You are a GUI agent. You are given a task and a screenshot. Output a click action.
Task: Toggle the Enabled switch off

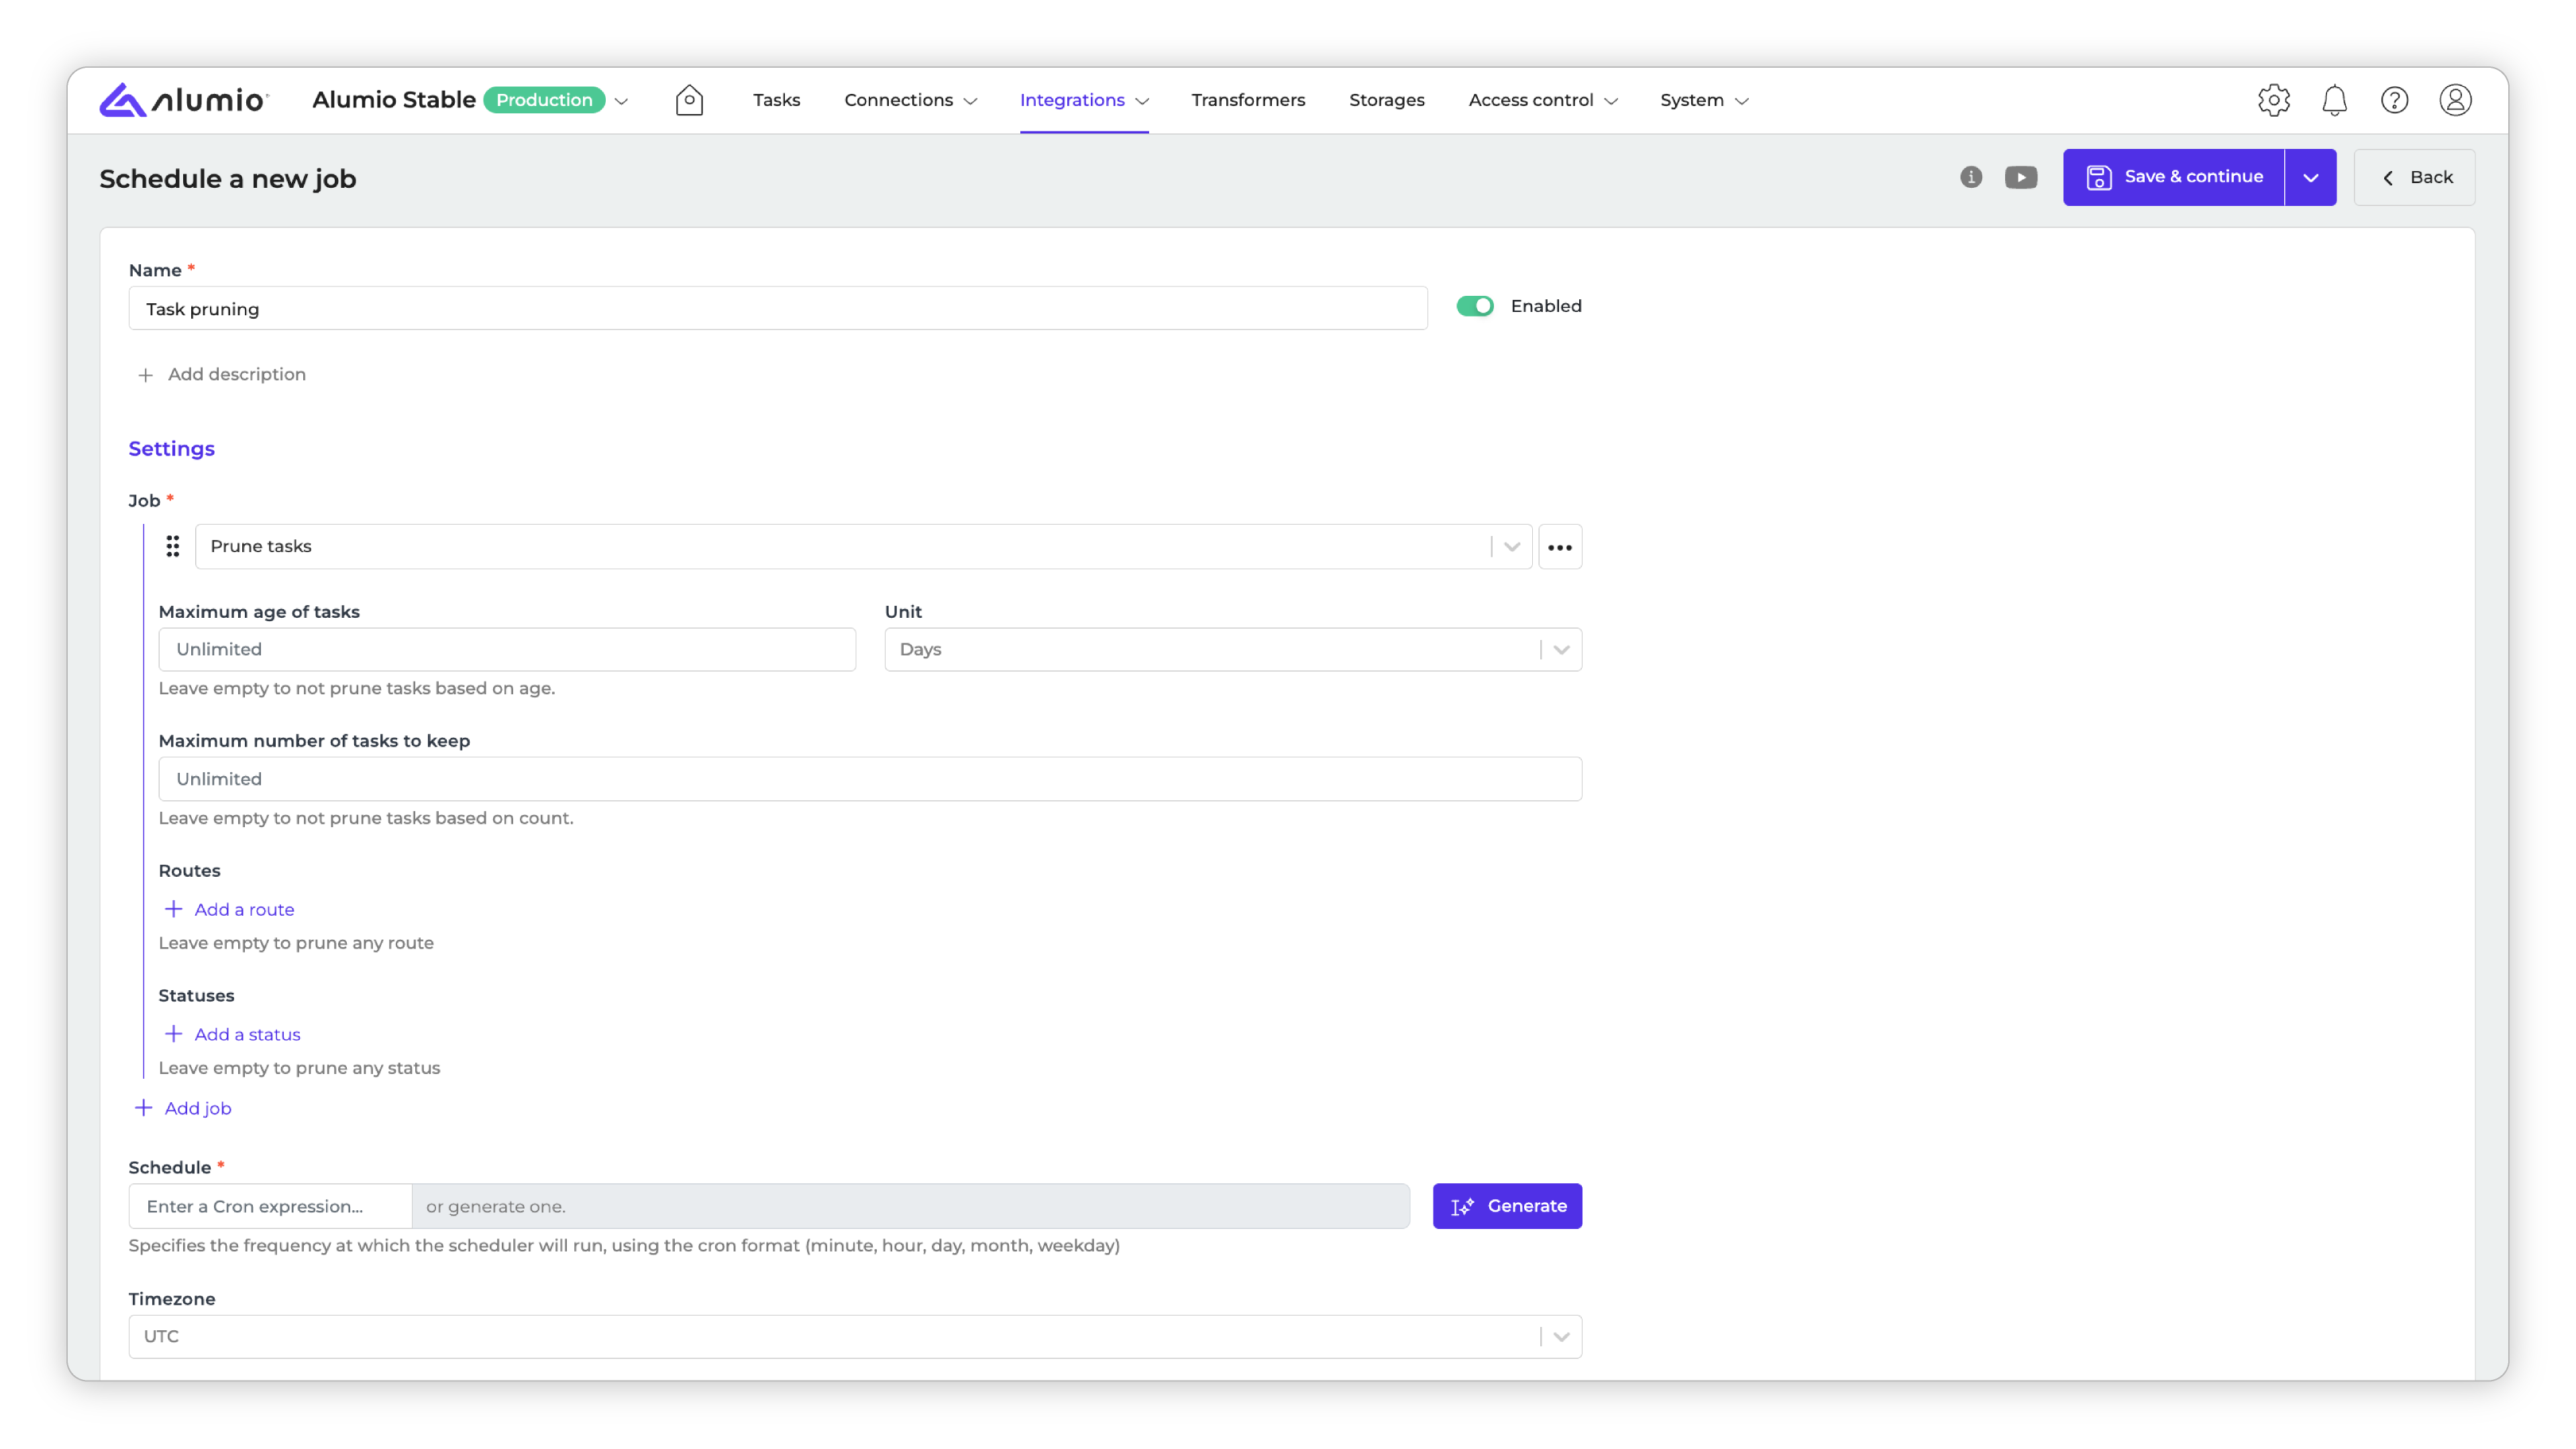(1474, 306)
